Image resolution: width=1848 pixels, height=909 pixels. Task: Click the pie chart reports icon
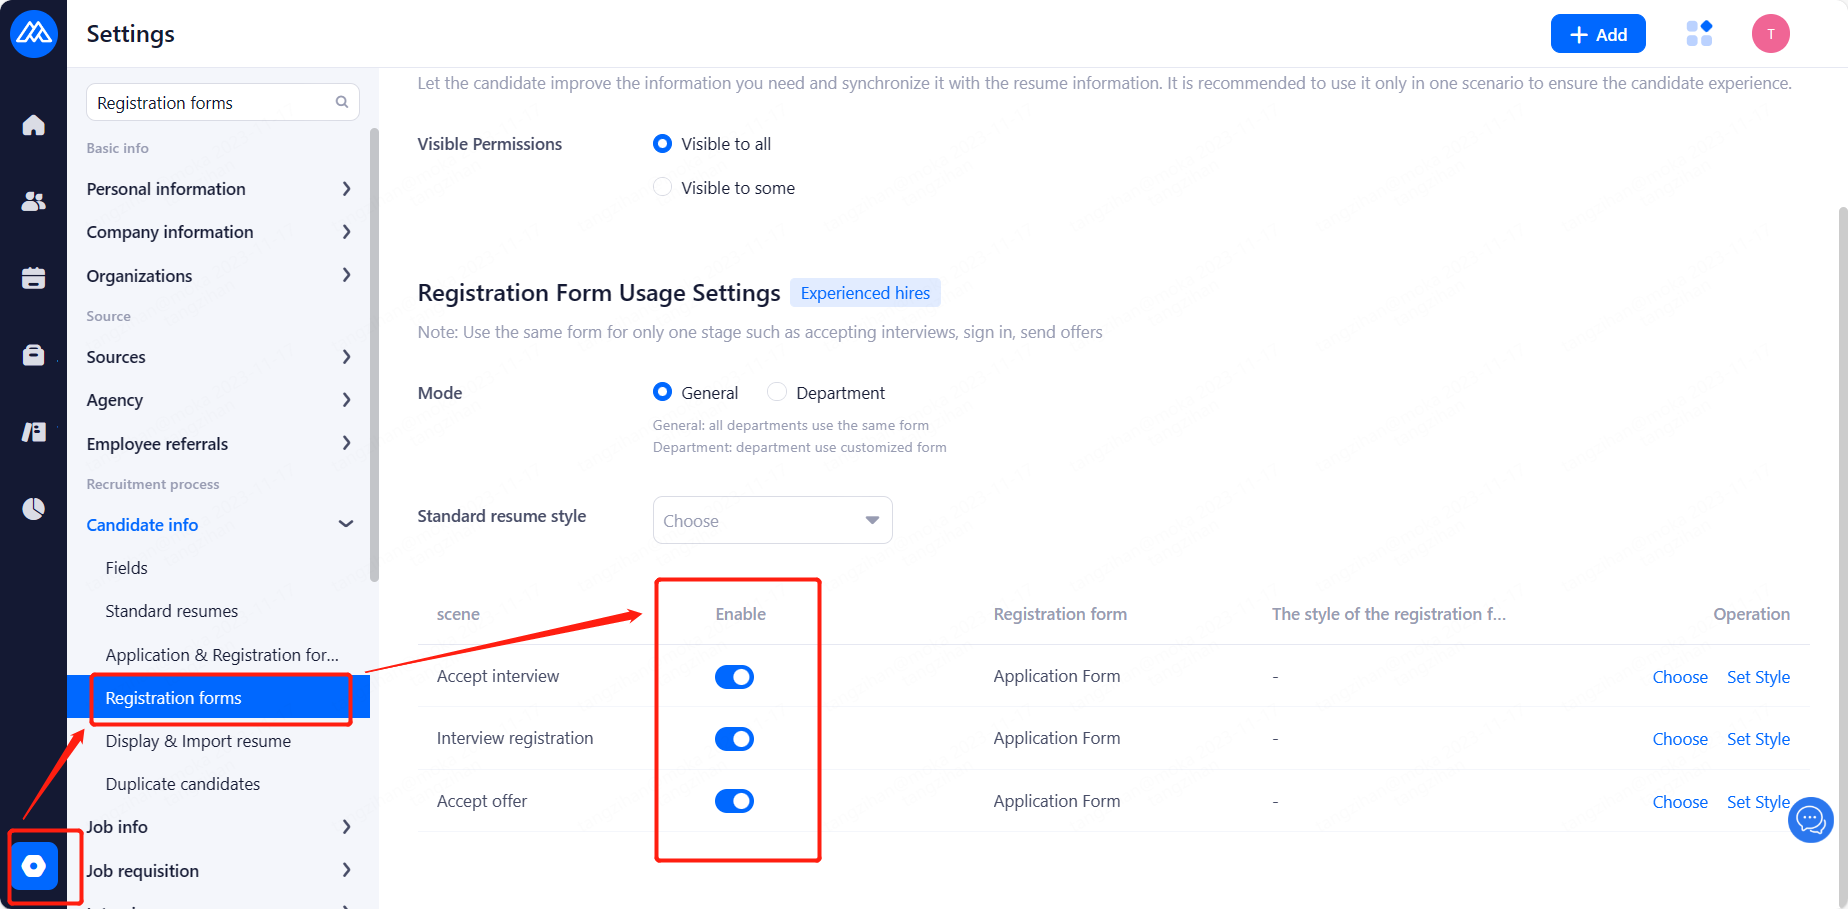[x=33, y=508]
